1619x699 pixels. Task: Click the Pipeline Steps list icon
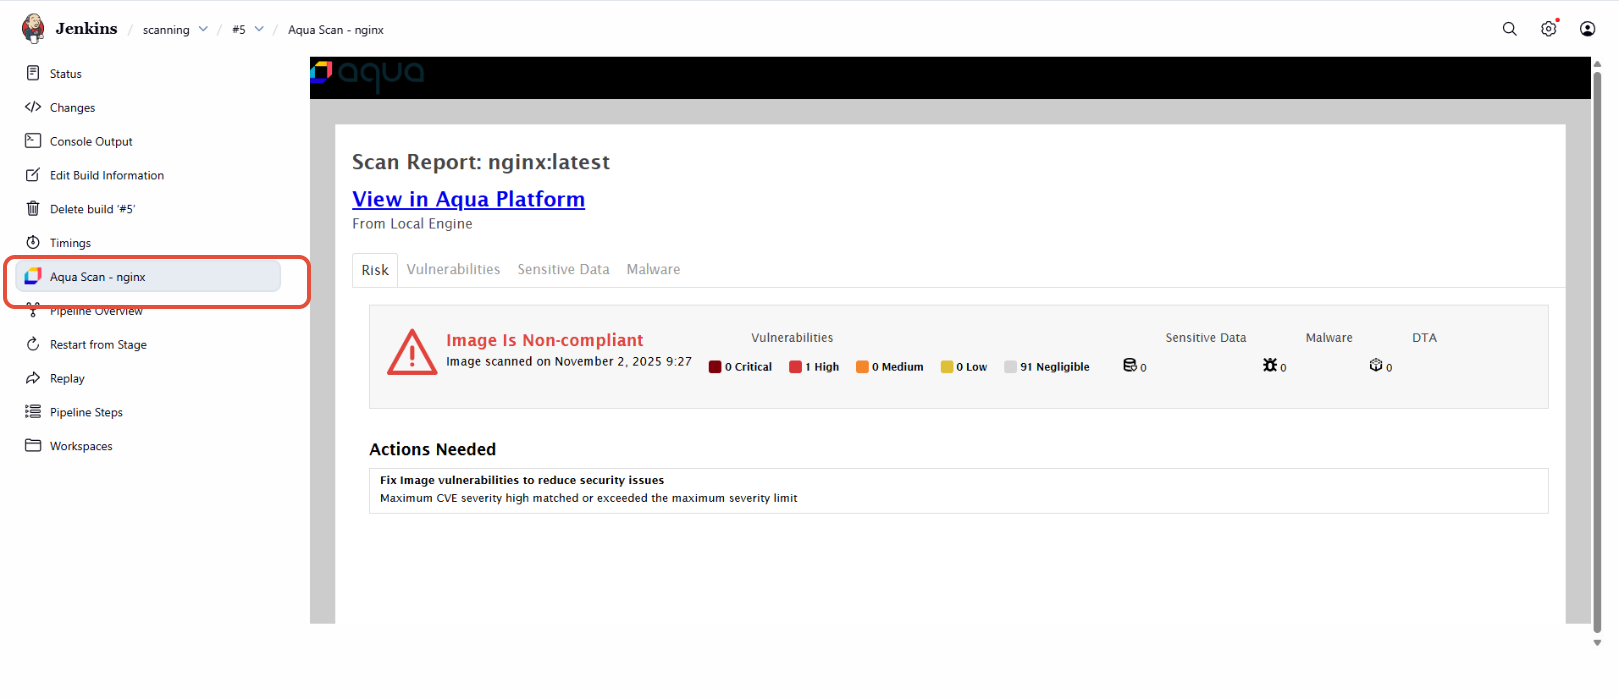point(33,411)
